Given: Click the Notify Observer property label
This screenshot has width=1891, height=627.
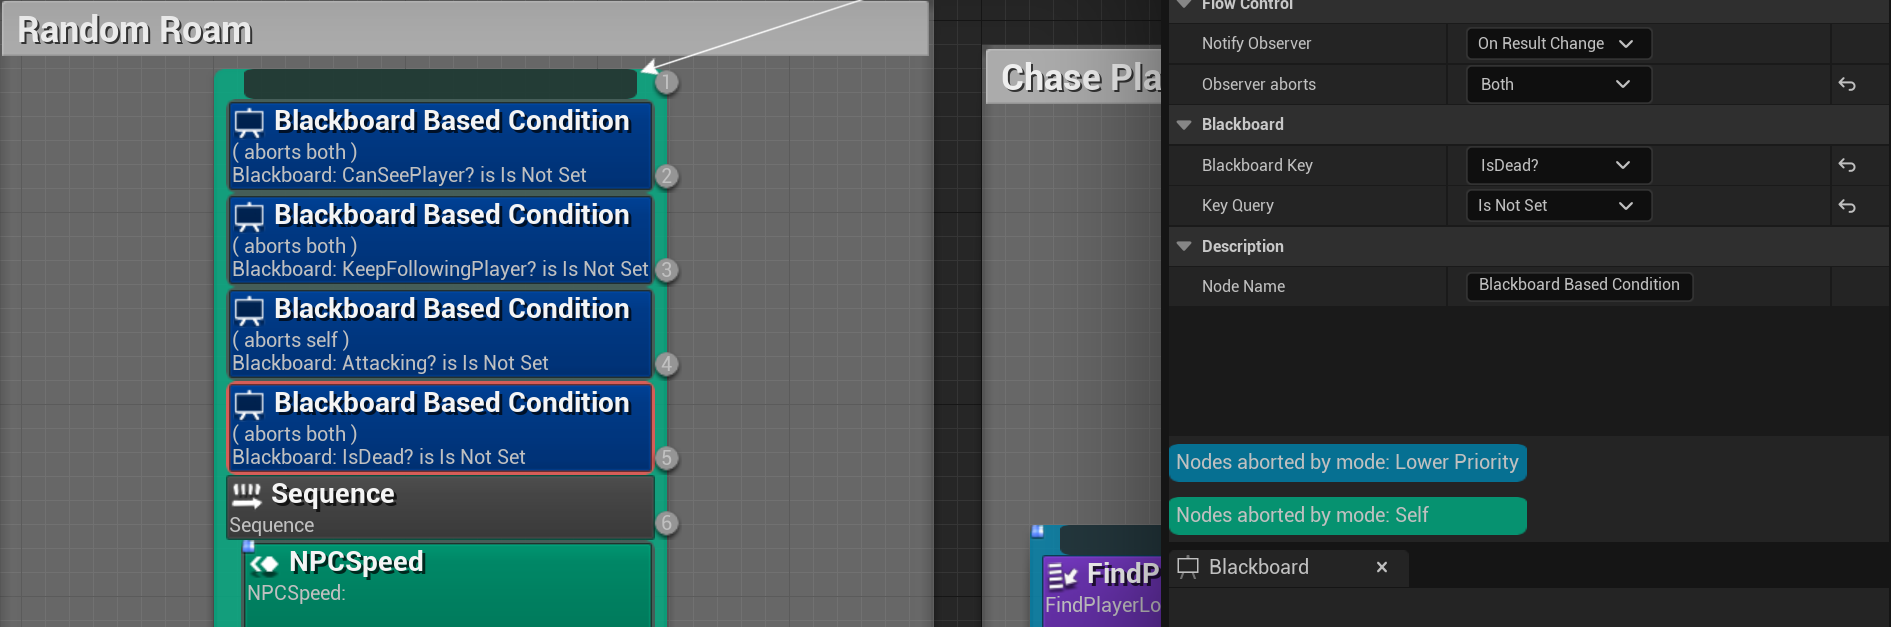Looking at the screenshot, I should tap(1256, 43).
